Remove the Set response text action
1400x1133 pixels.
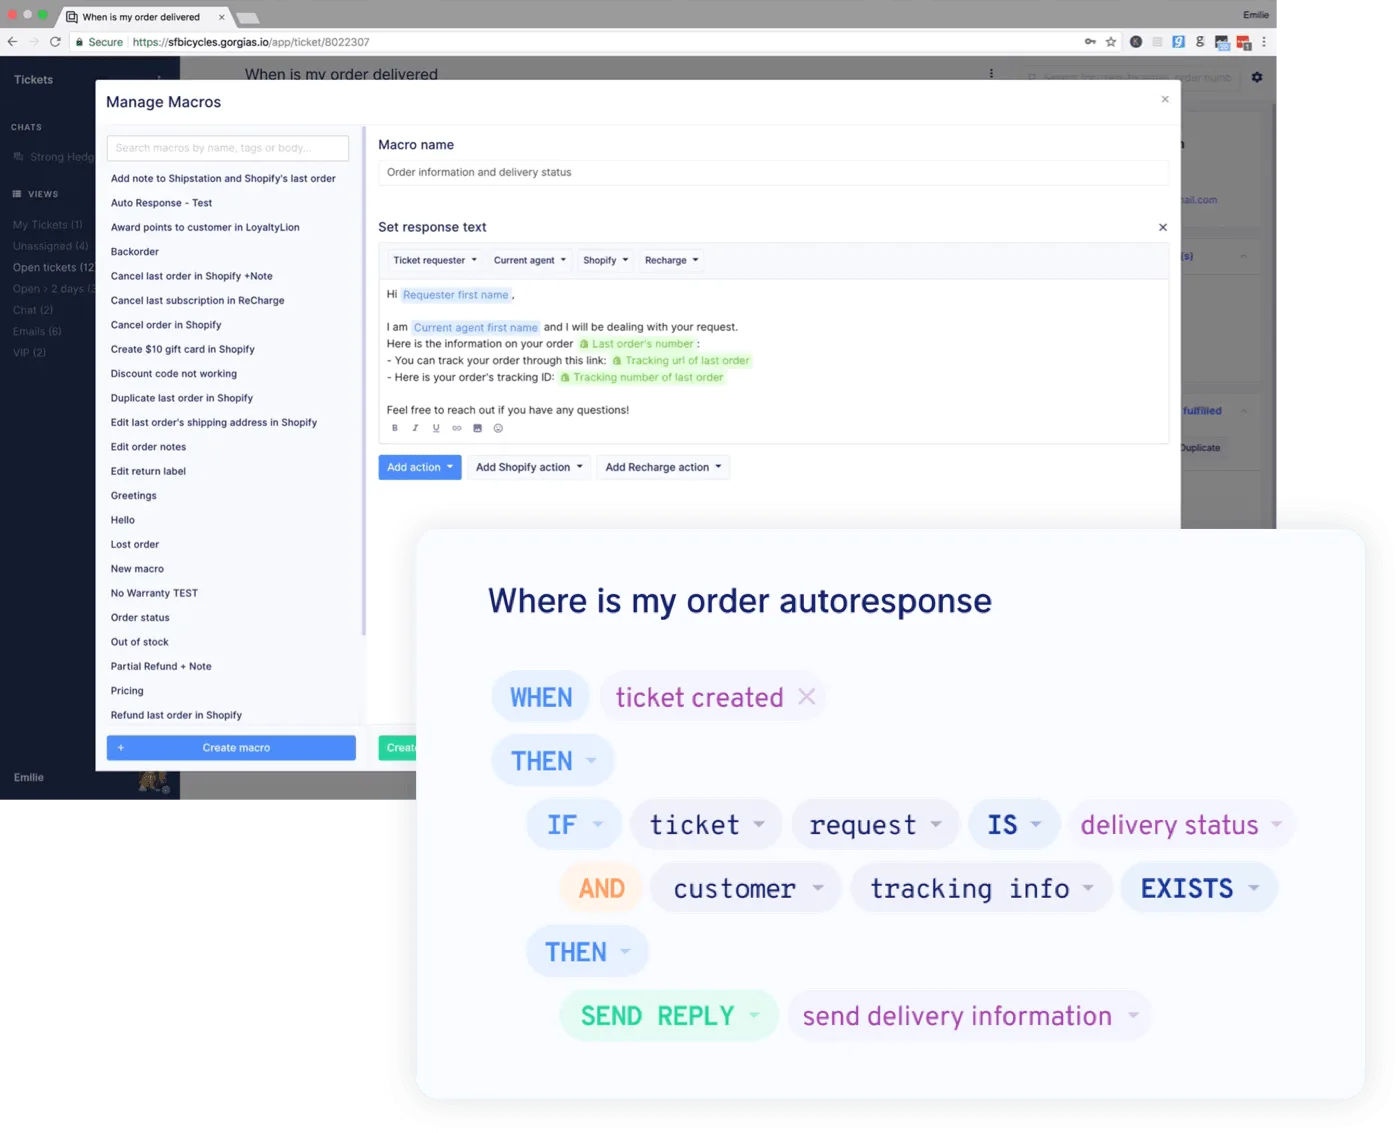(1163, 227)
